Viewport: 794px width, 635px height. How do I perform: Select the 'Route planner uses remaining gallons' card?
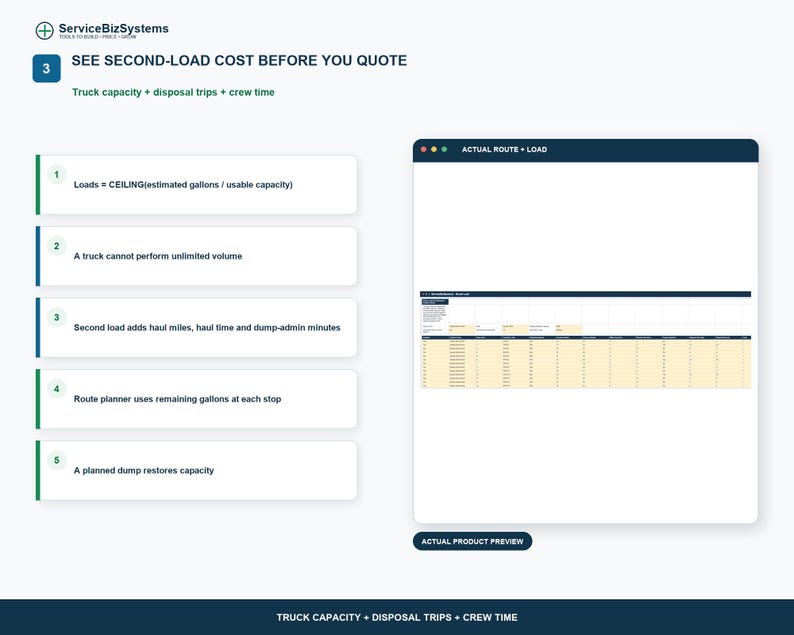[x=196, y=399]
